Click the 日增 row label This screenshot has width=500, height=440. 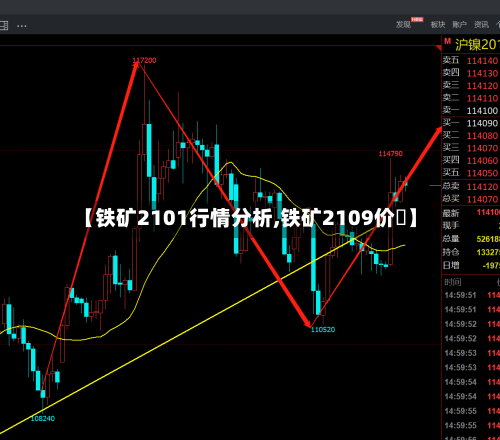[x=451, y=265]
